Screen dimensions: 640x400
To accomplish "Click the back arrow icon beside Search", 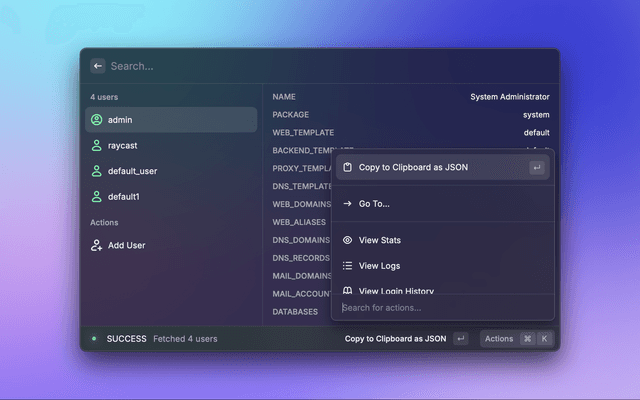I will [x=97, y=66].
